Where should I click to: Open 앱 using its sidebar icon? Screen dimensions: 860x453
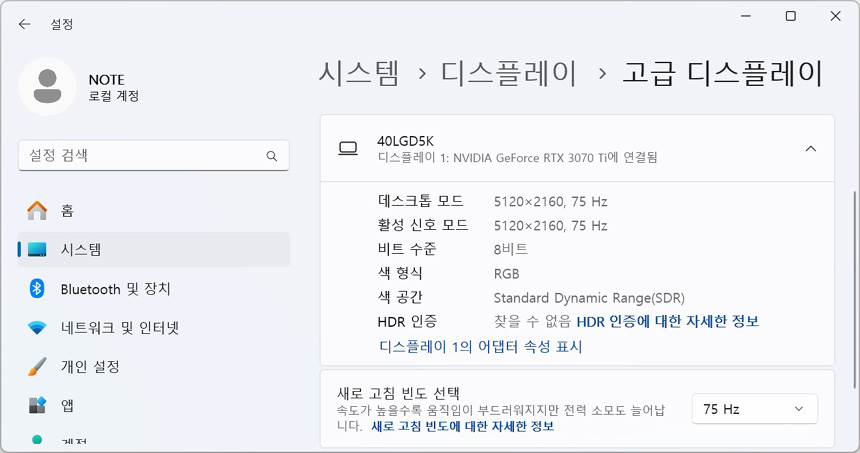tap(37, 406)
